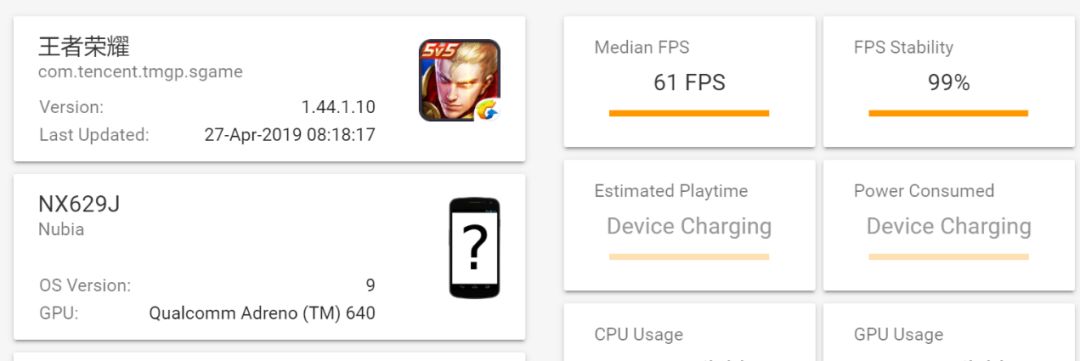1080x361 pixels.
Task: Click the GPU Usage card heading
Action: (898, 334)
